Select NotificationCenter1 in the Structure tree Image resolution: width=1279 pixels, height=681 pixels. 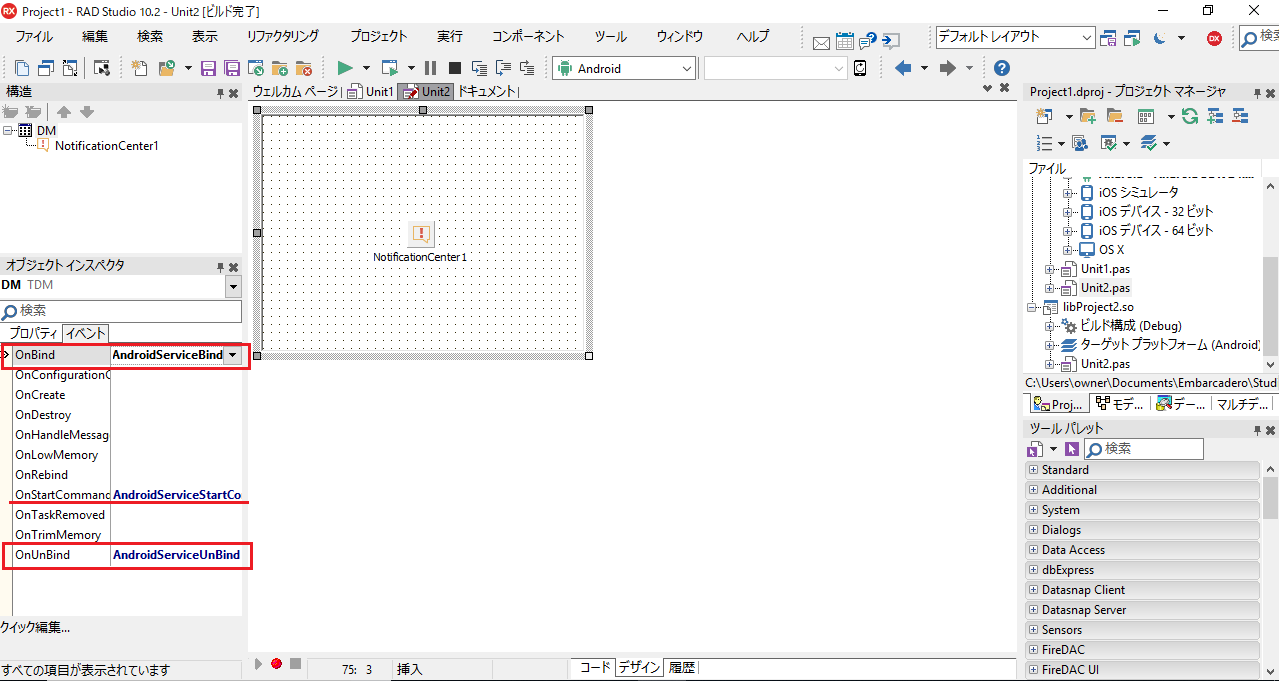pyautogui.click(x=107, y=146)
